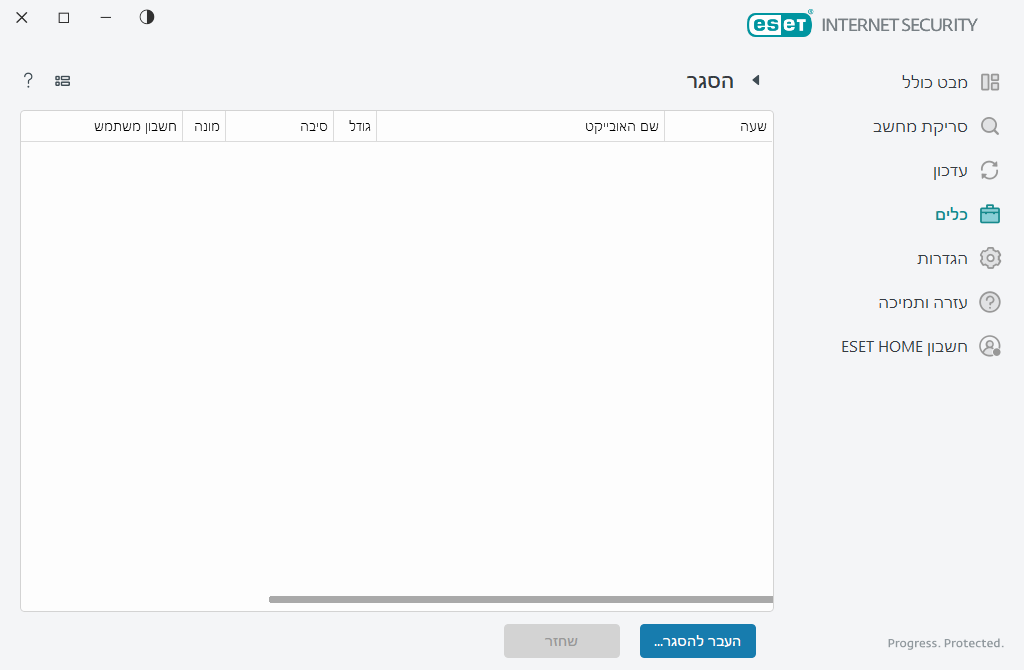This screenshot has height=670, width=1024.
Task: Click the עדכון refresh arrows icon
Action: pos(990,170)
